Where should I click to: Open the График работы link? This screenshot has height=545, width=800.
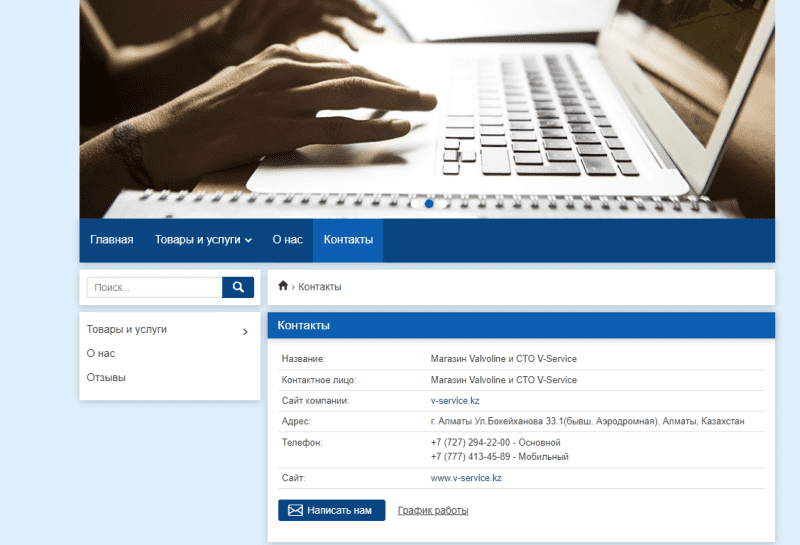click(433, 510)
